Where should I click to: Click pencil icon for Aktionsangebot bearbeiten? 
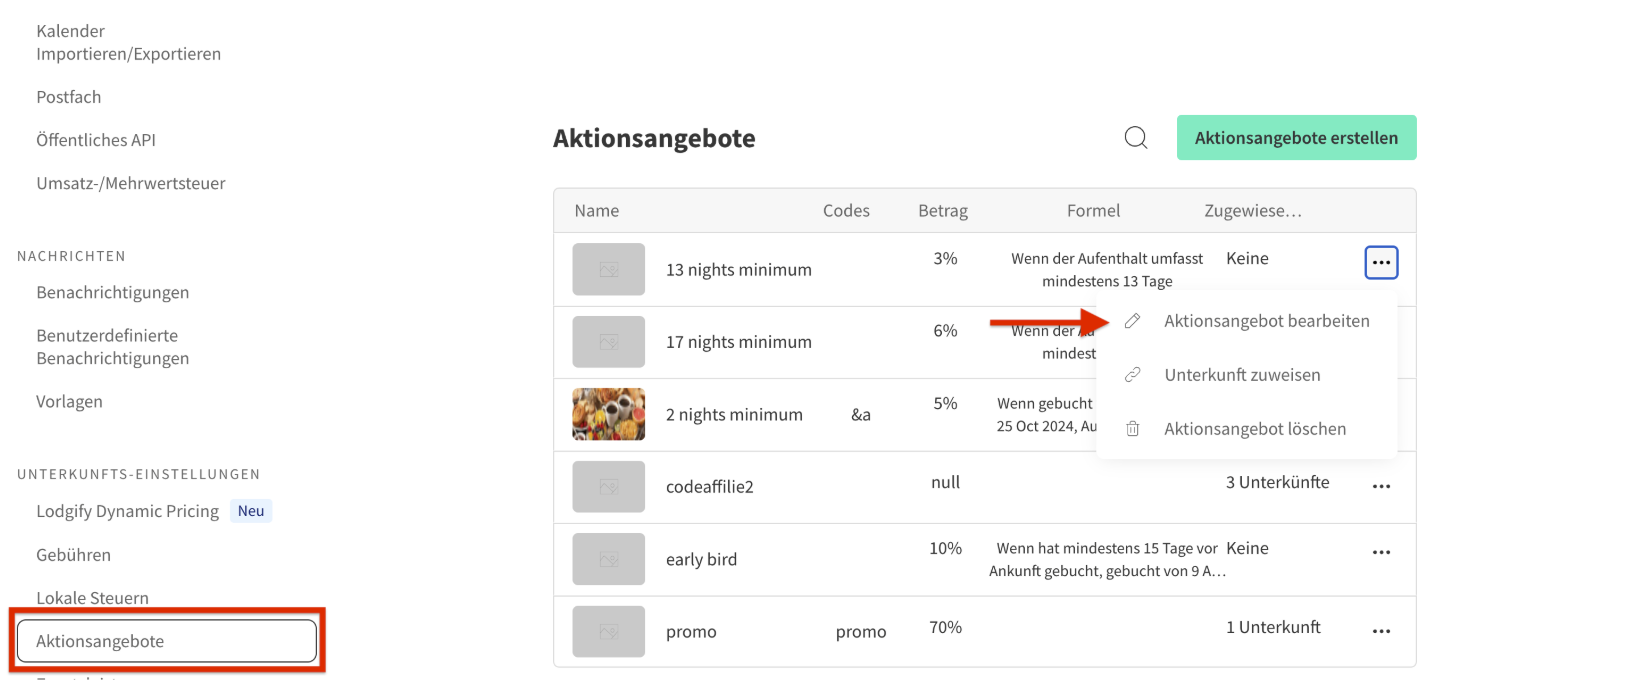click(1132, 321)
